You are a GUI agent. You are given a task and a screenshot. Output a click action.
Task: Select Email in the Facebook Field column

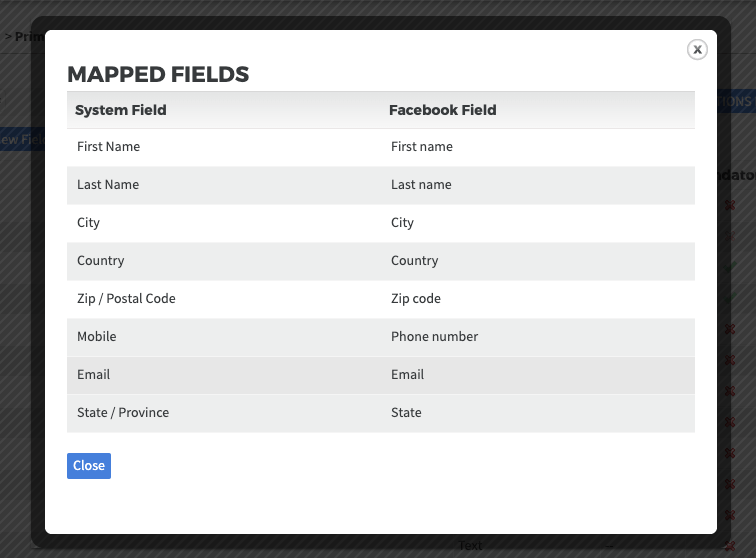[408, 375]
